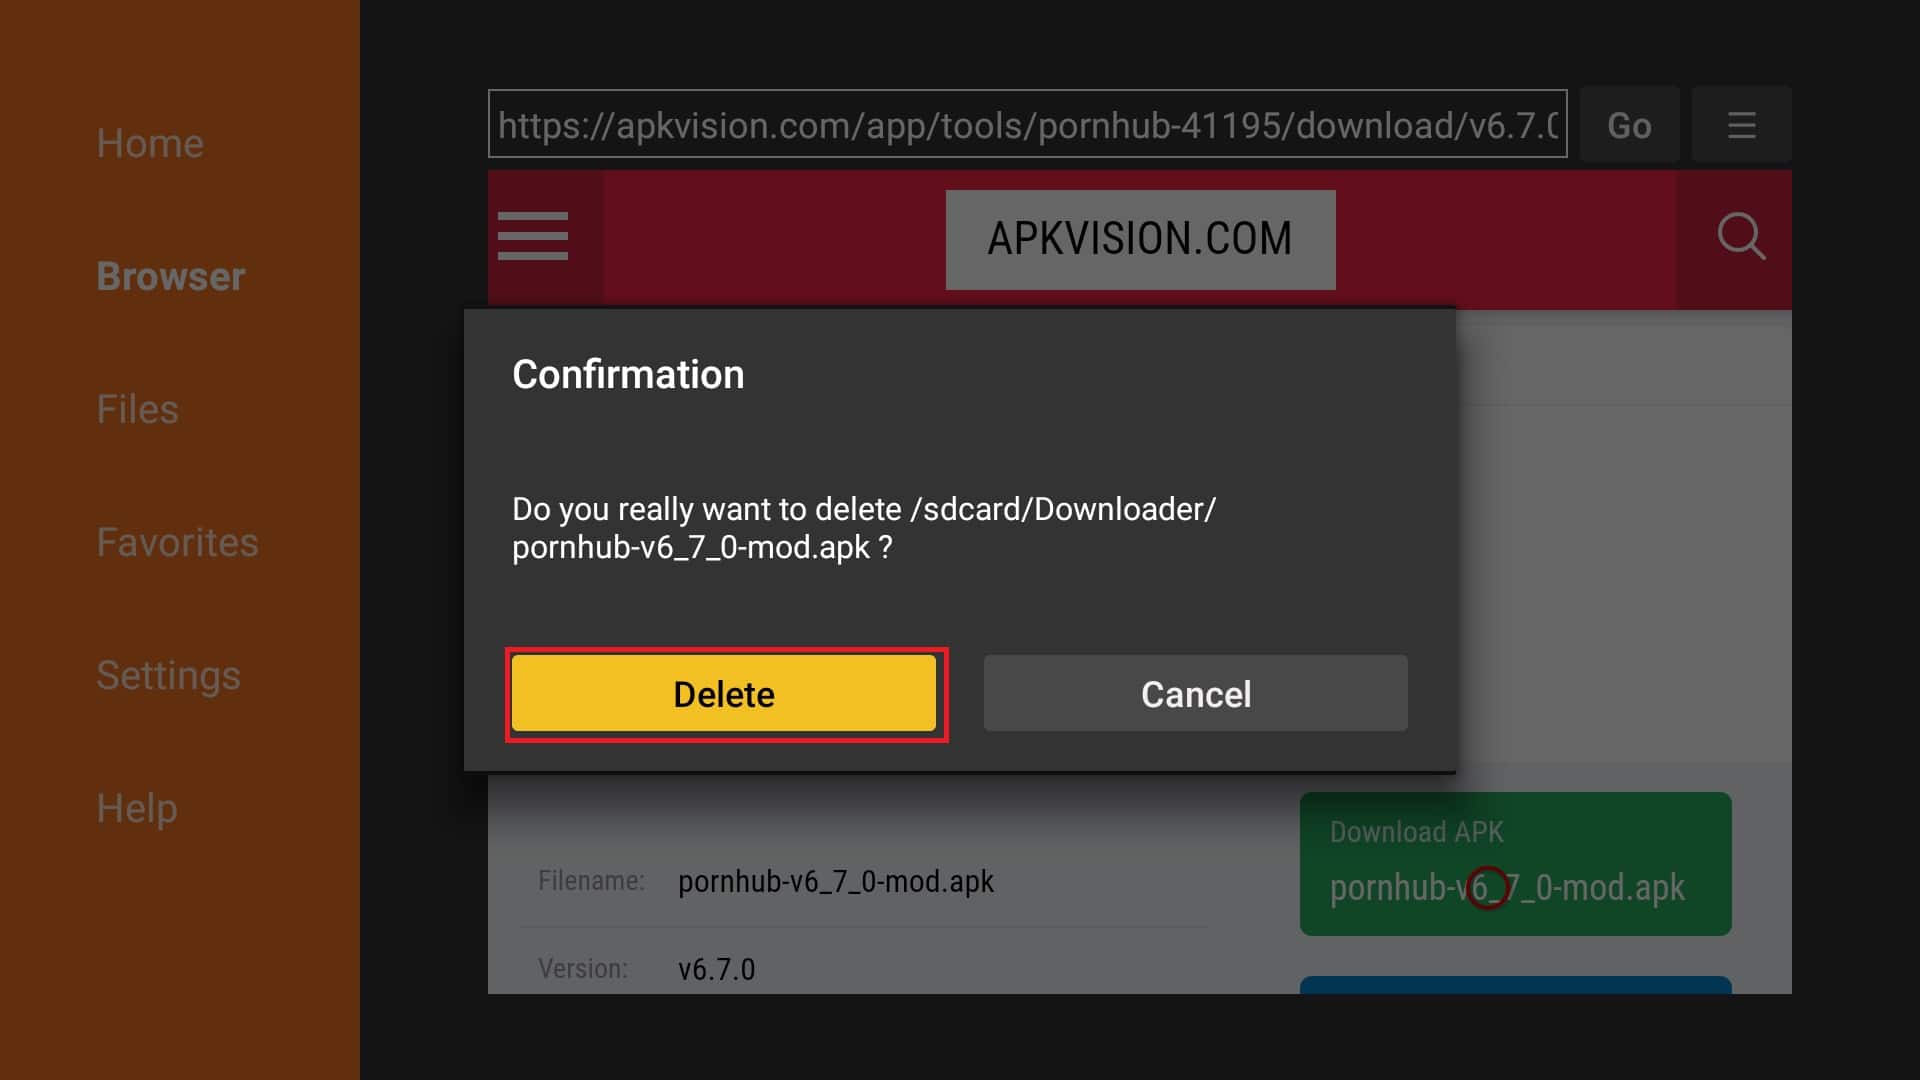
Task: Dismiss the dialog with Cancel
Action: click(1195, 694)
